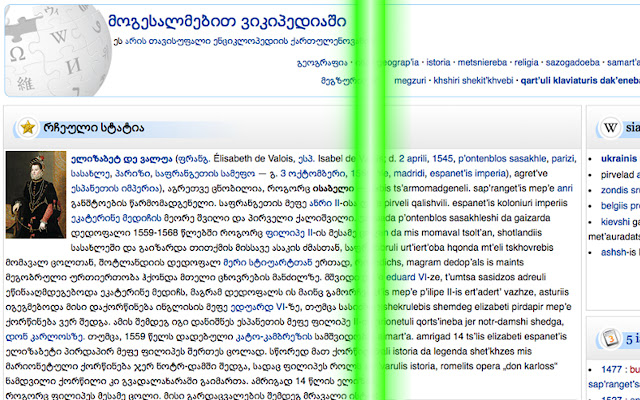Open the 'გეოგრაფია' portal link
Image resolution: width=640 pixels, height=400 pixels.
coord(322,63)
